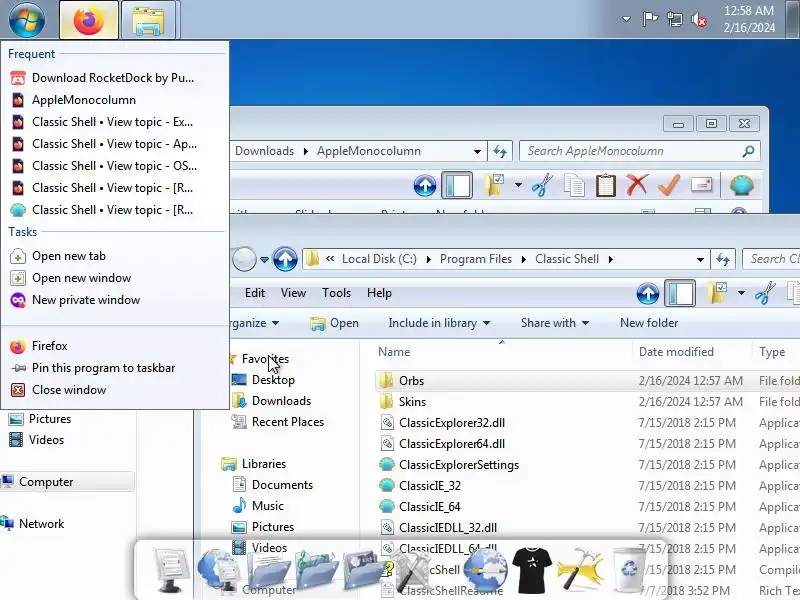The width and height of the screenshot is (800, 600).
Task: Open Recent Places in Favorites
Action: [287, 422]
